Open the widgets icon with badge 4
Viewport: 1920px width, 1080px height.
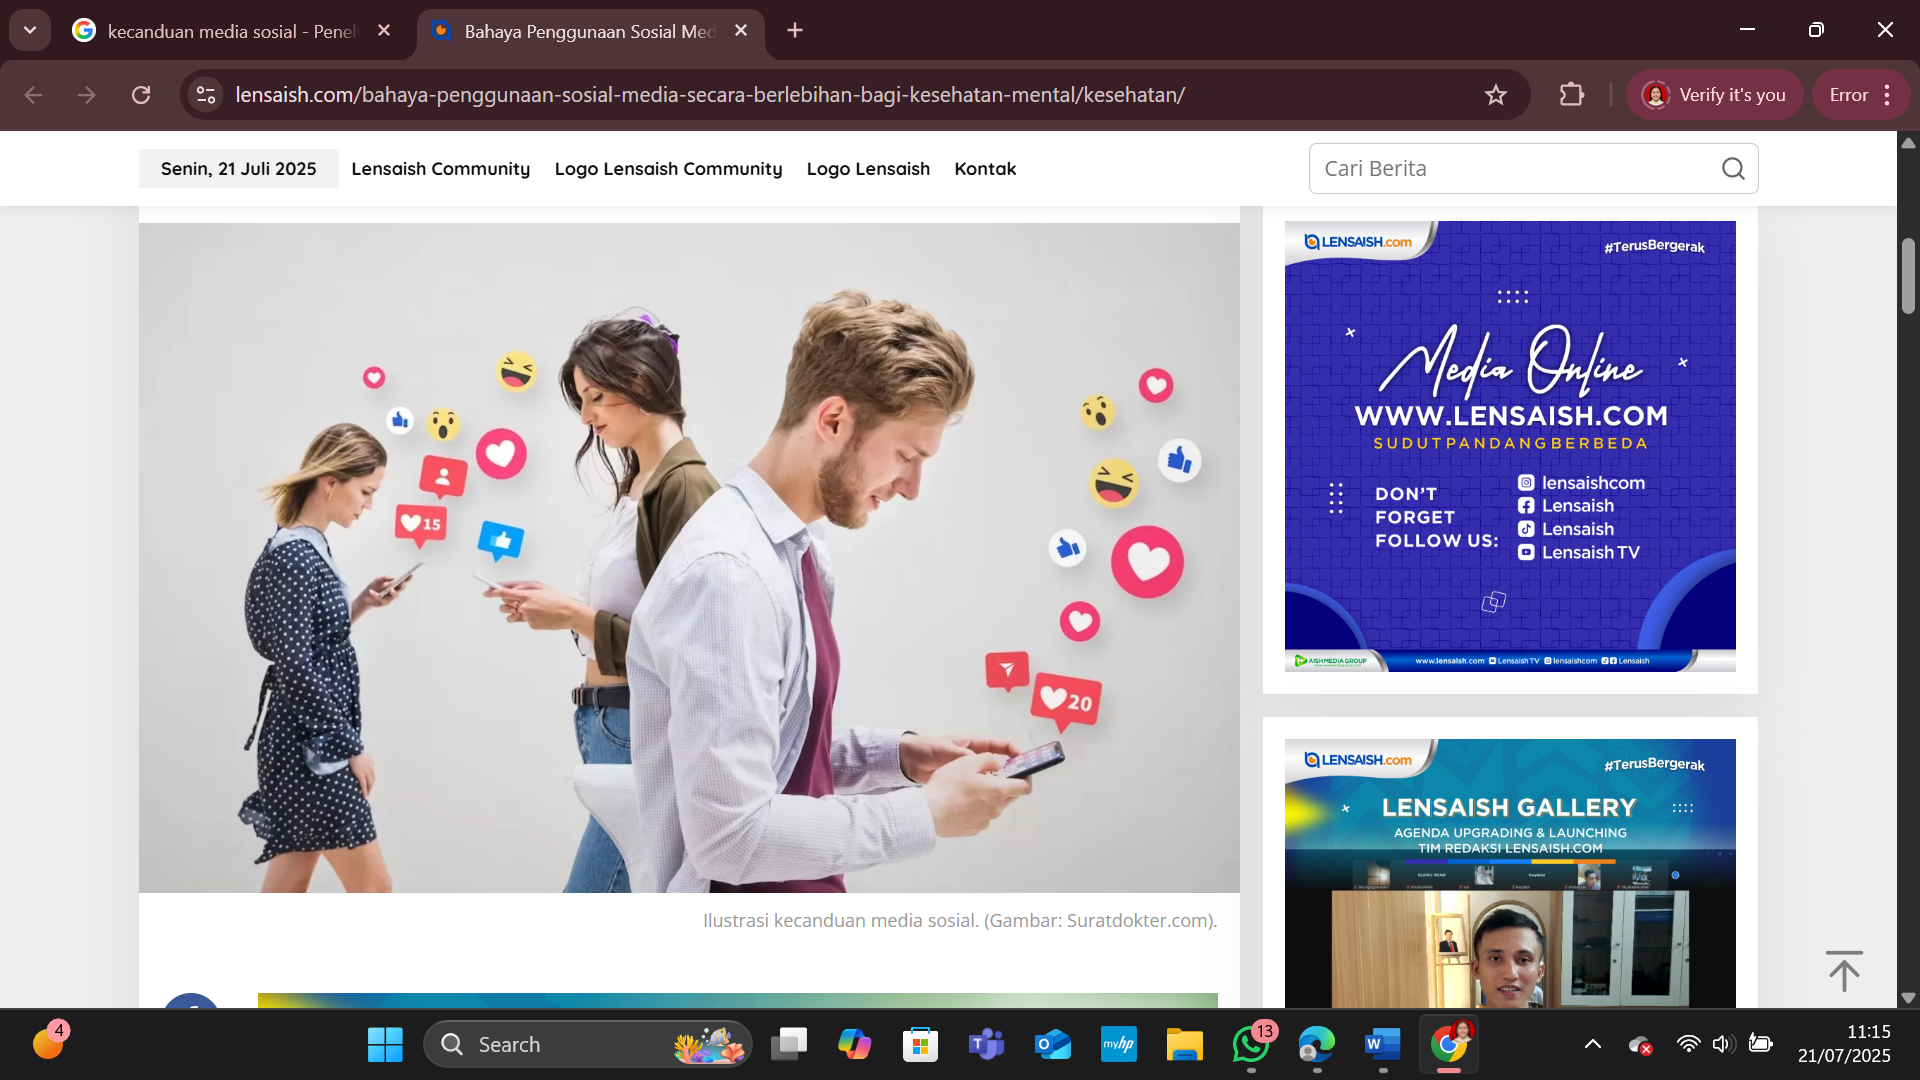(48, 1043)
